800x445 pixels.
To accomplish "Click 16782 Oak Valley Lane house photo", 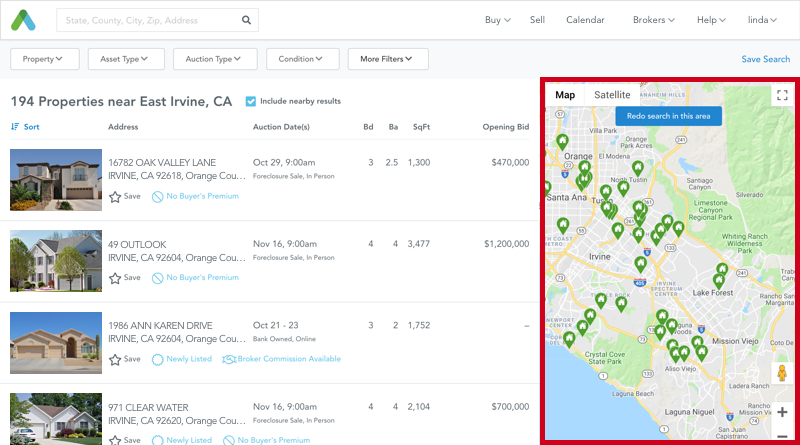I will tap(56, 180).
